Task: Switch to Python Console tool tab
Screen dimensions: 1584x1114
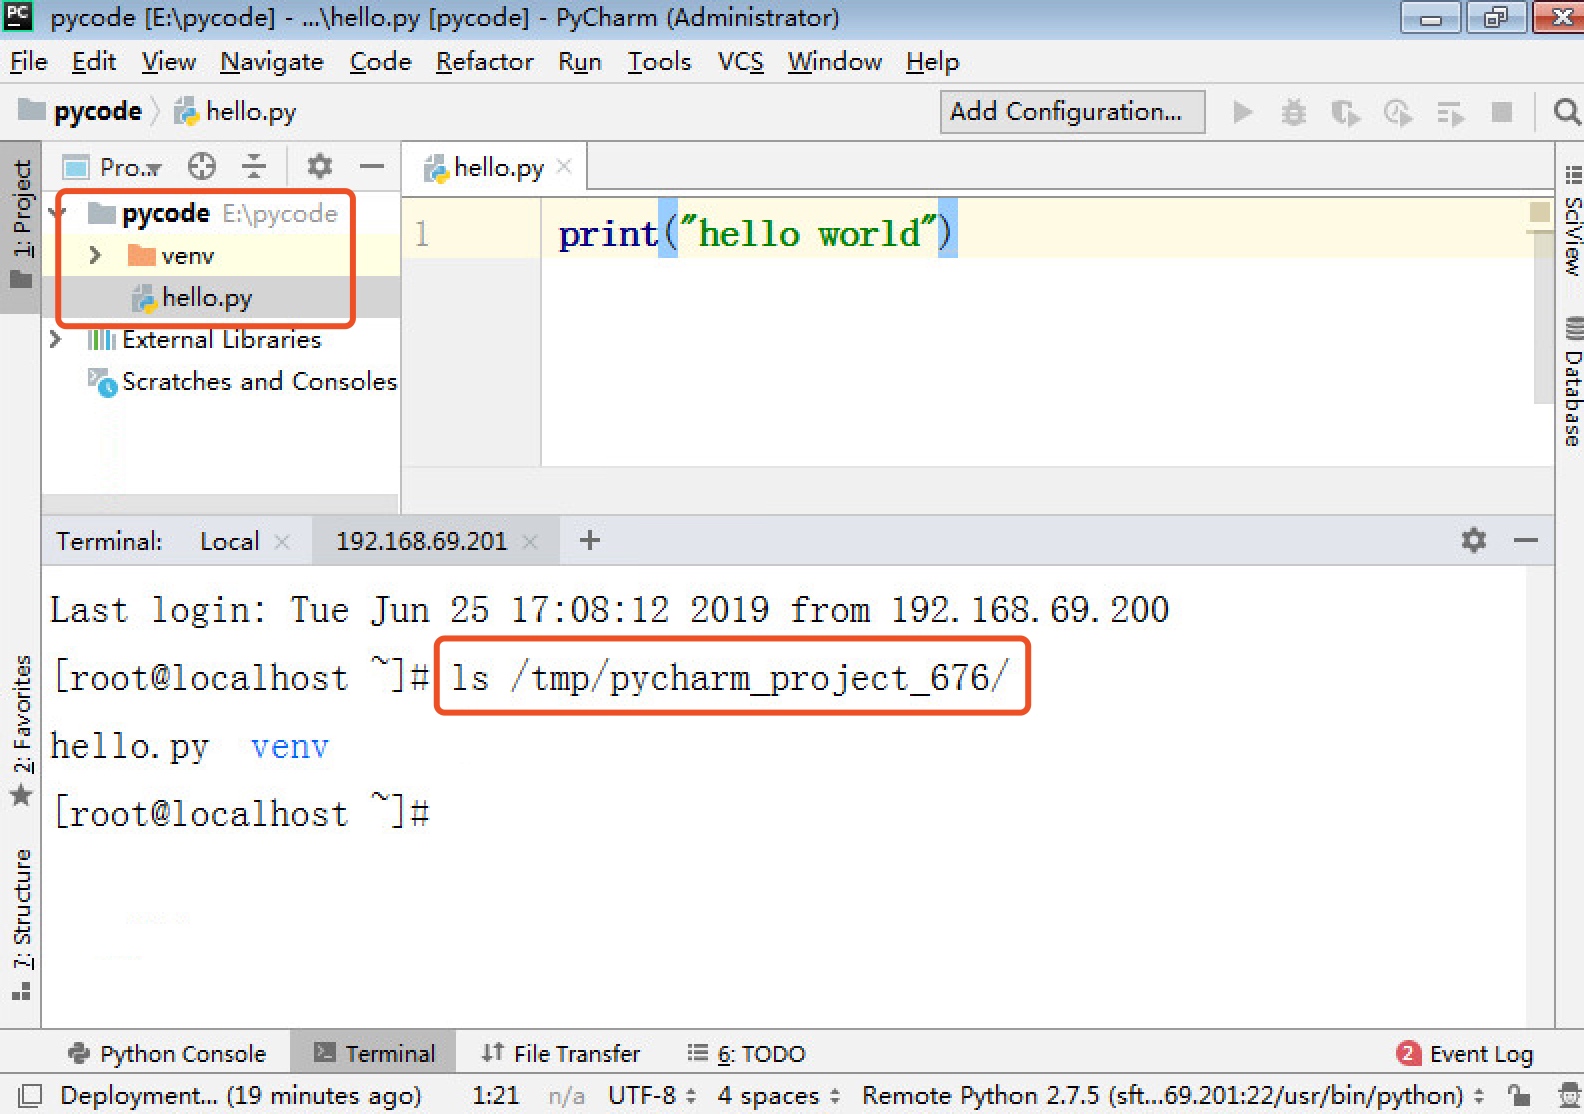Action: [167, 1053]
